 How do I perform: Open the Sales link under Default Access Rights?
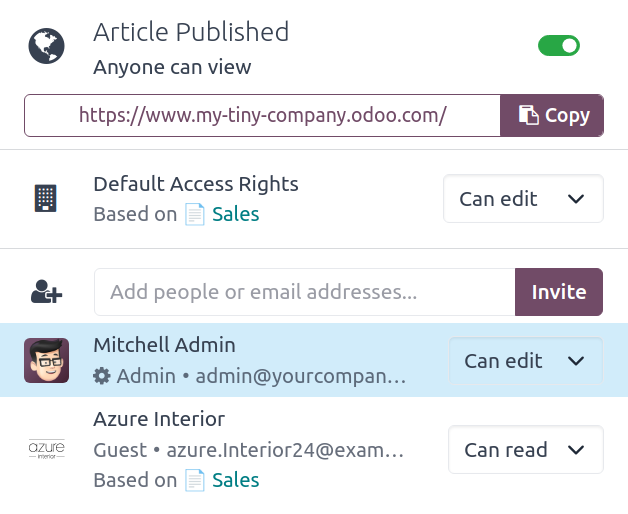(x=236, y=214)
